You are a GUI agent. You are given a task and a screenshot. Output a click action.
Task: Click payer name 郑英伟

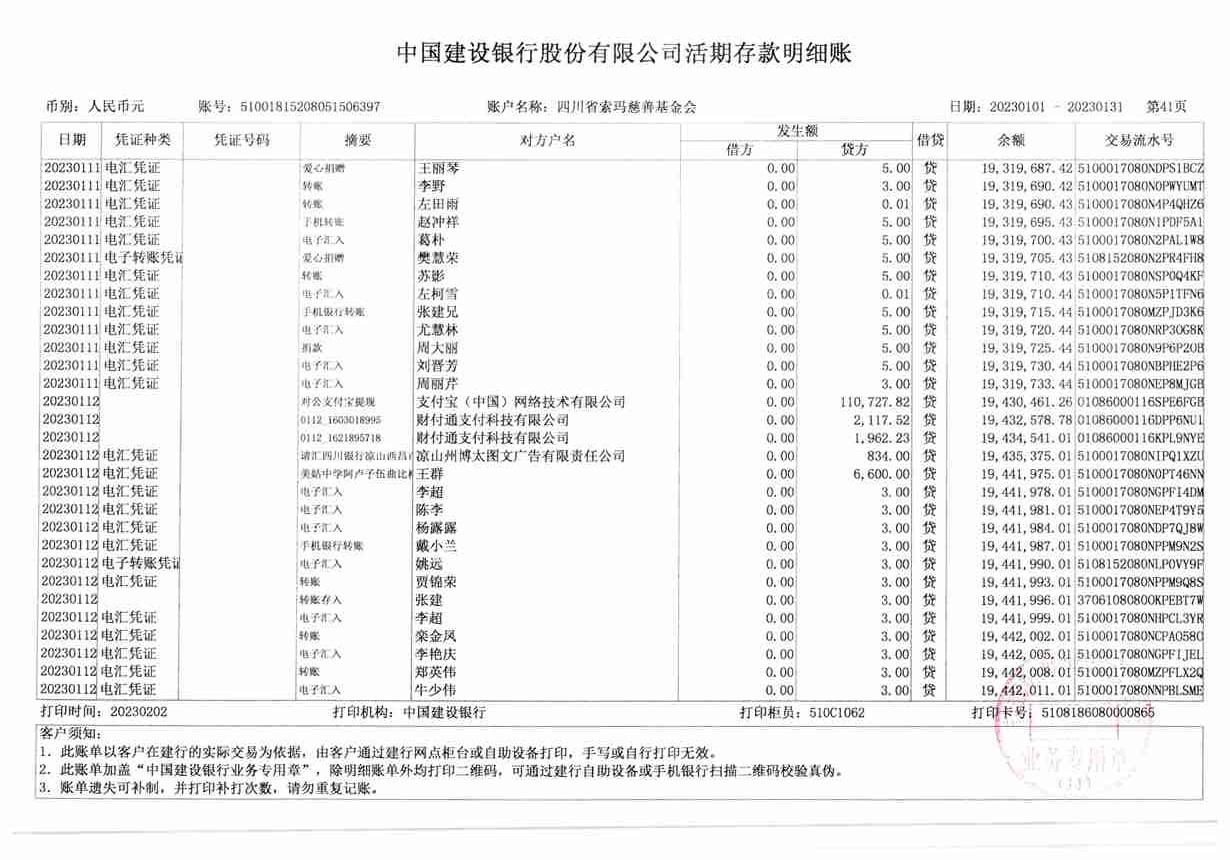tap(437, 672)
